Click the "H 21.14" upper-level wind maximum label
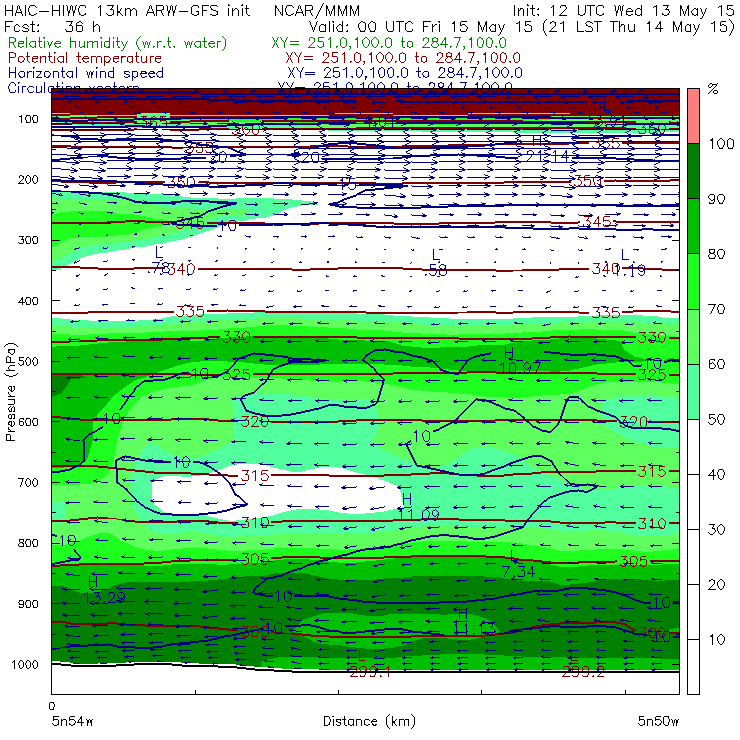Image resolution: width=740 pixels, height=740 pixels. (x=548, y=149)
